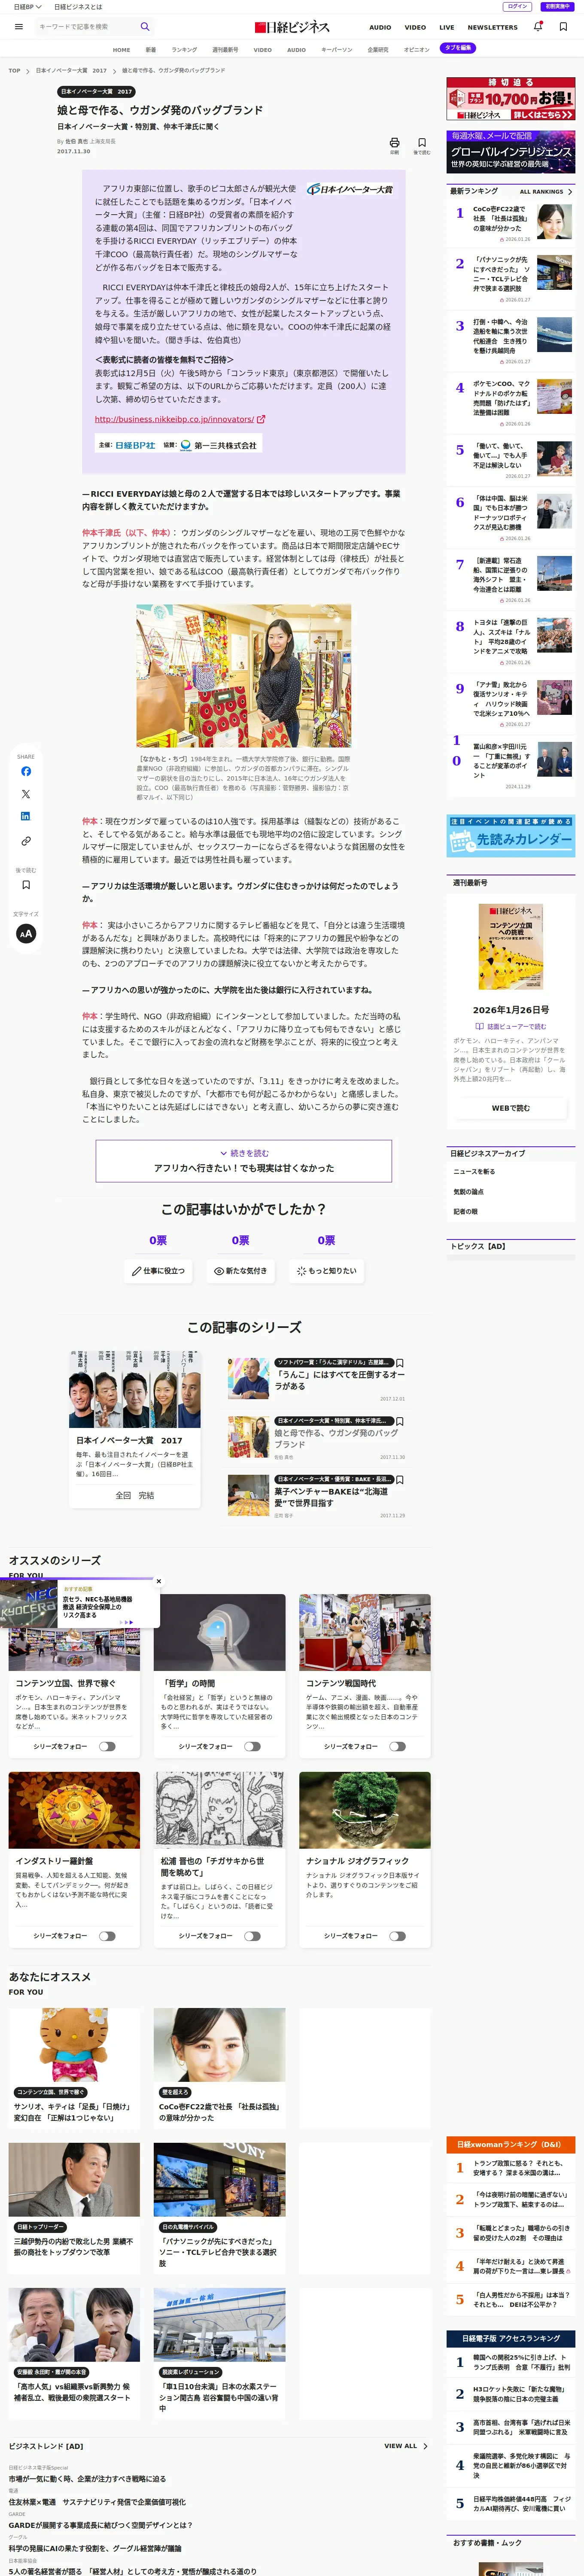This screenshot has width=584, height=2576.
Task: Click the sidebar read-later bookmark icon
Action: [26, 884]
